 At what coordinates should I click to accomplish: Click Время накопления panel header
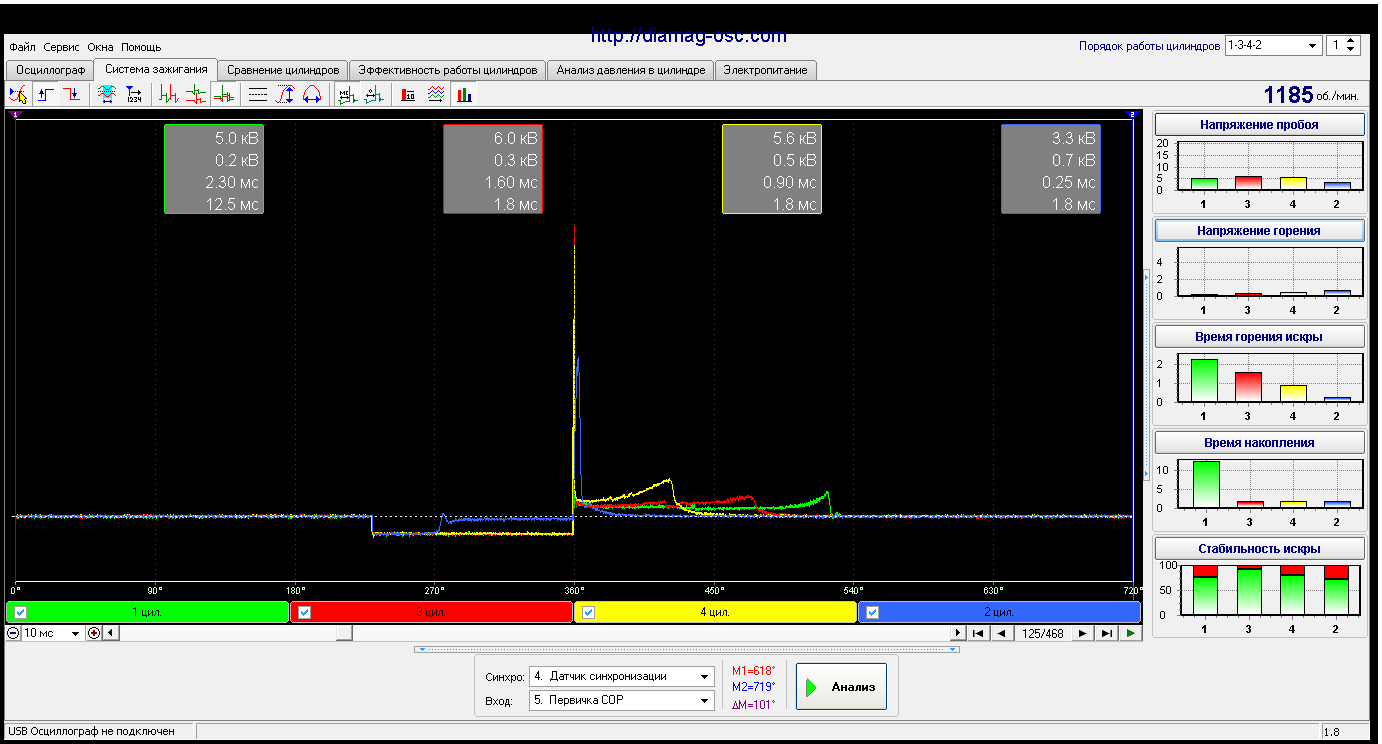click(x=1259, y=442)
